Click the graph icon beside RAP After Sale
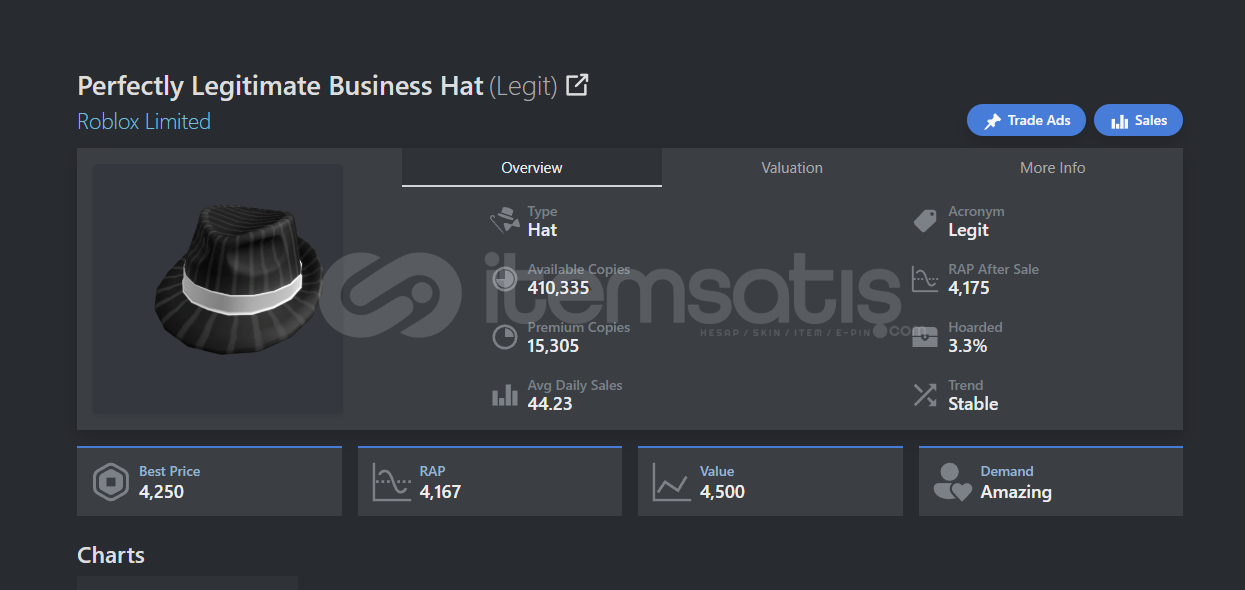The height and width of the screenshot is (590, 1245). (926, 278)
